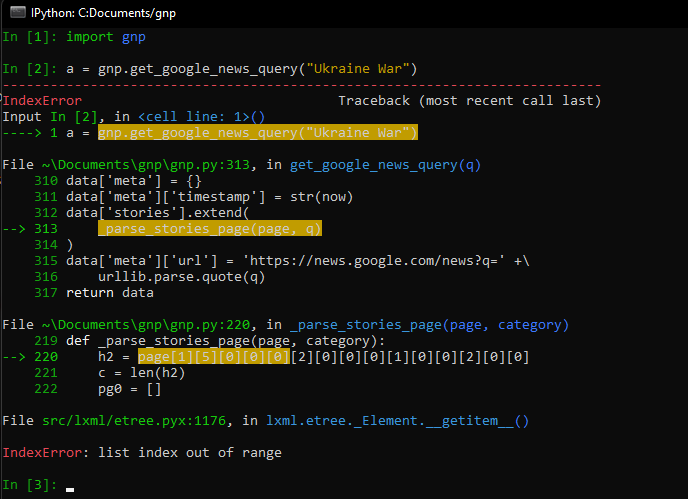Click function name 'get_google_news_query(q)'
This screenshot has height=499, width=688.
tap(385, 165)
